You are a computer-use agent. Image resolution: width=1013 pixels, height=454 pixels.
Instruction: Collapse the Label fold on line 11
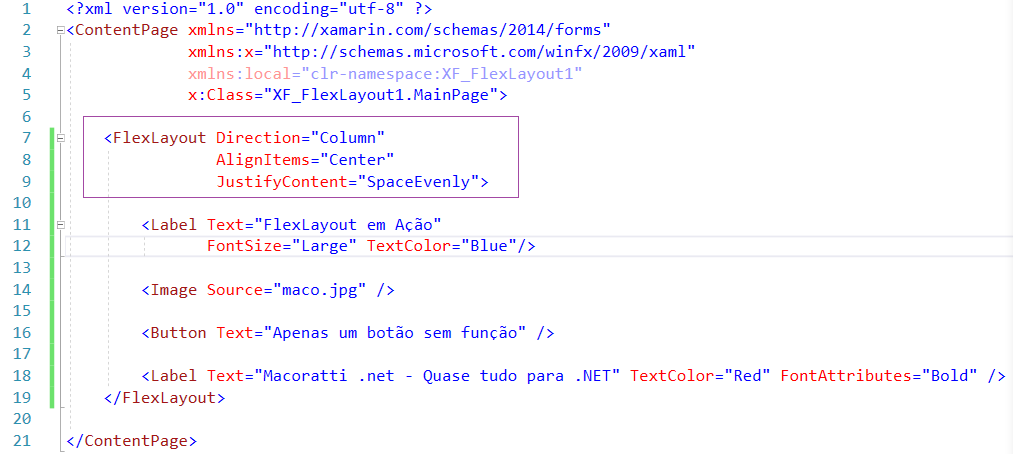61,225
